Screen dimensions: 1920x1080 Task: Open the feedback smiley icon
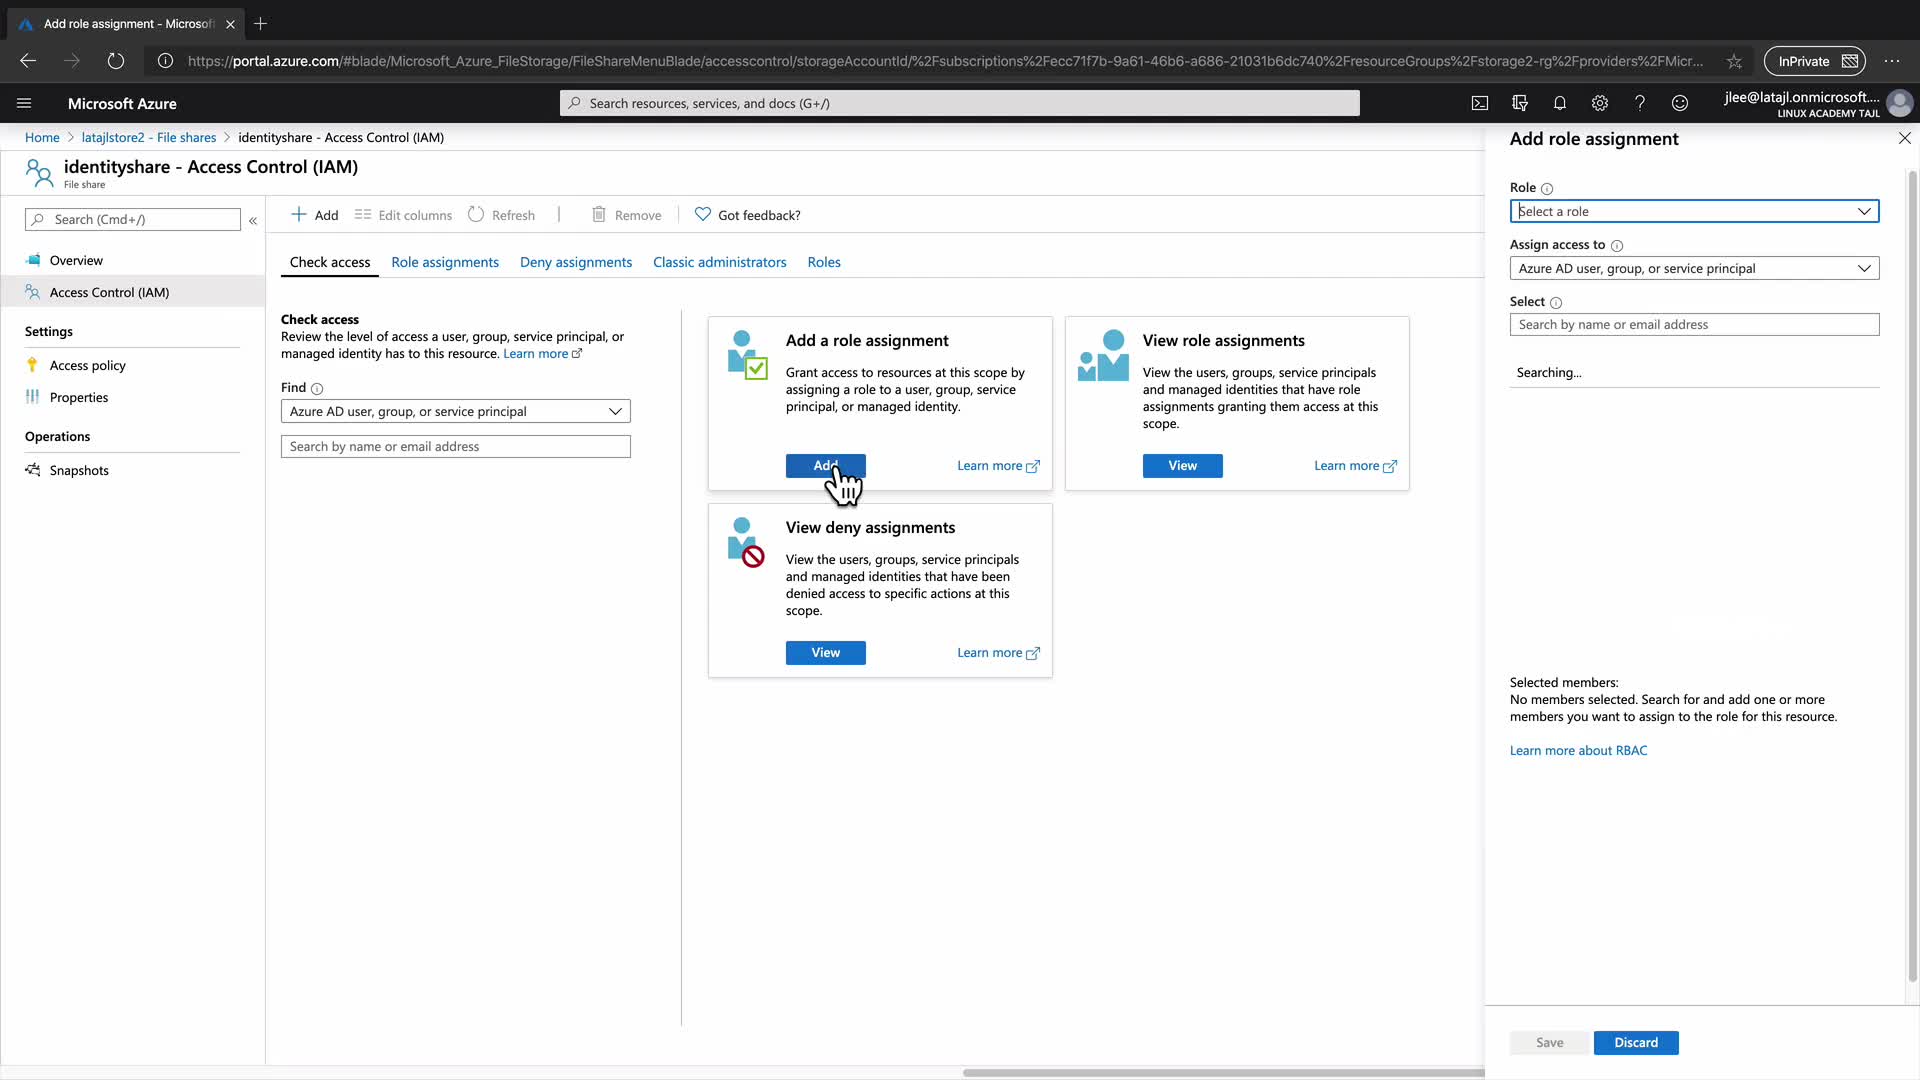point(1680,103)
